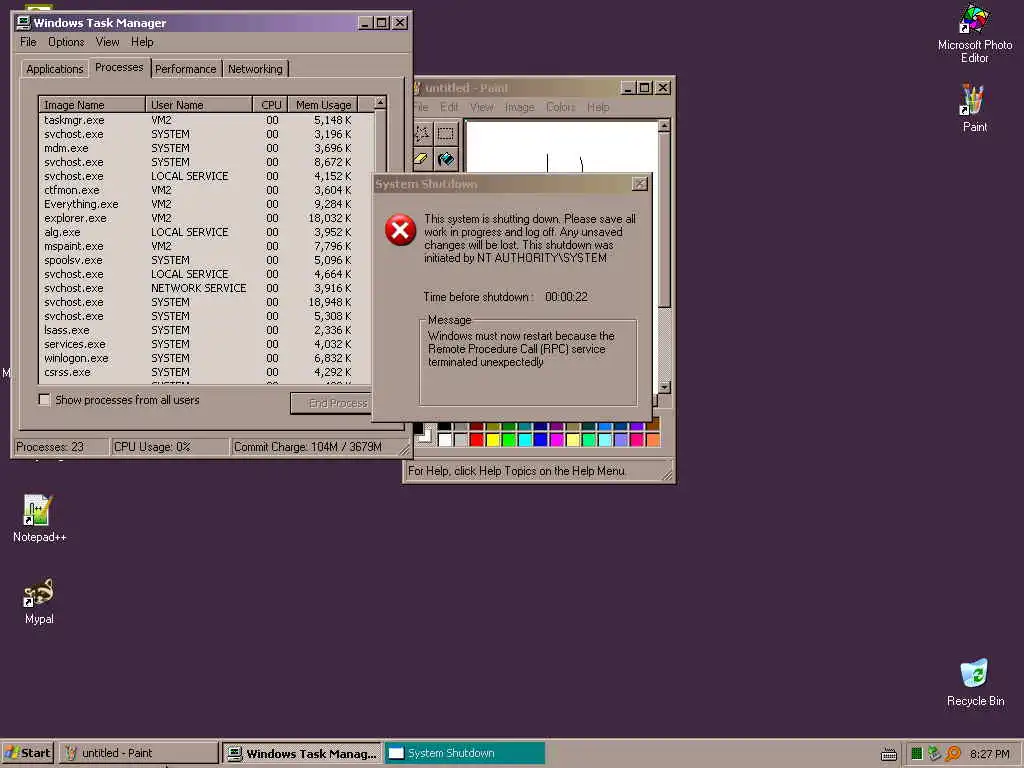This screenshot has height=768, width=1024.
Task: Select the mdm.exe process row
Action: 206,148
